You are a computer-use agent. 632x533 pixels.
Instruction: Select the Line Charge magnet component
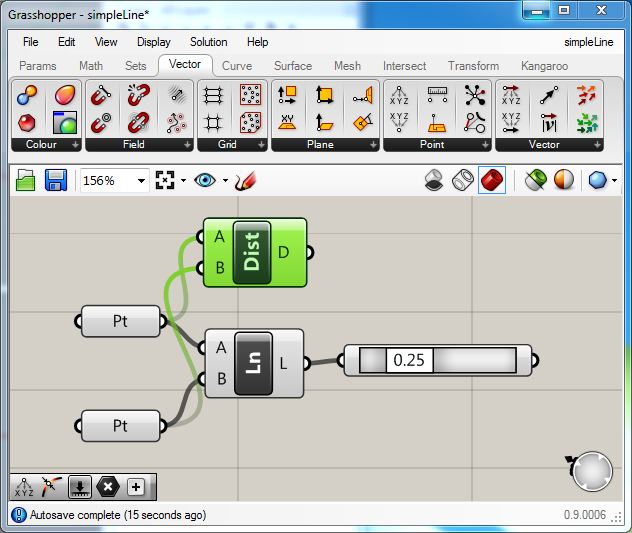point(101,95)
